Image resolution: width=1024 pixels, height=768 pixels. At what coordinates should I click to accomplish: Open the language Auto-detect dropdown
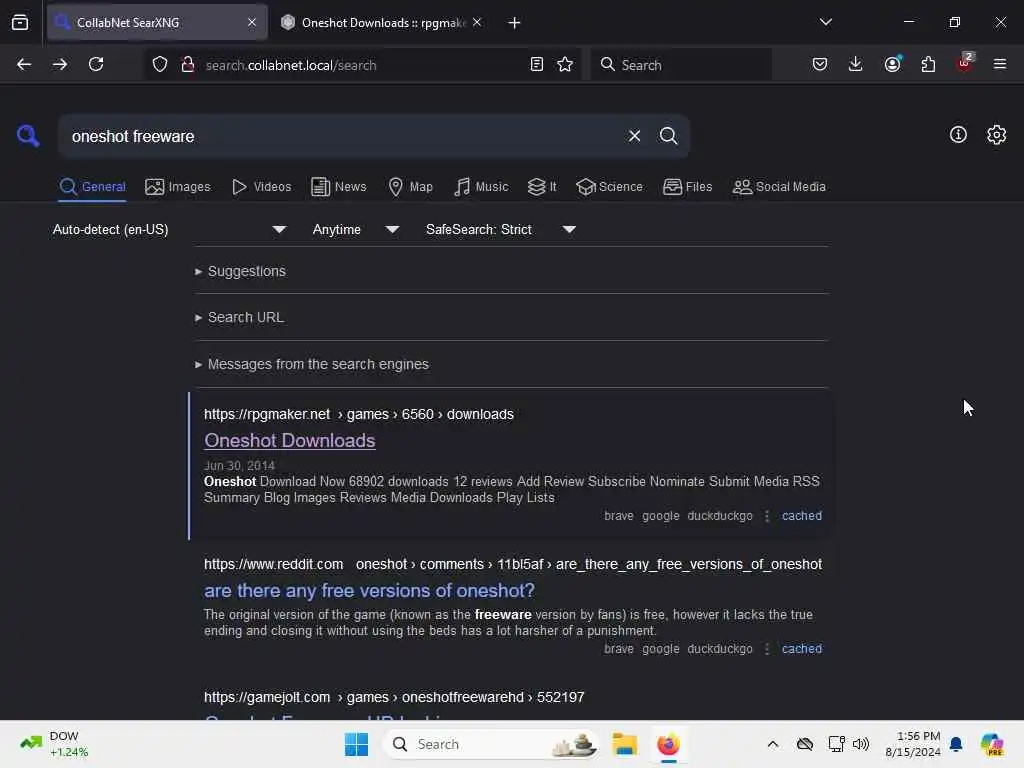pyautogui.click(x=169, y=229)
